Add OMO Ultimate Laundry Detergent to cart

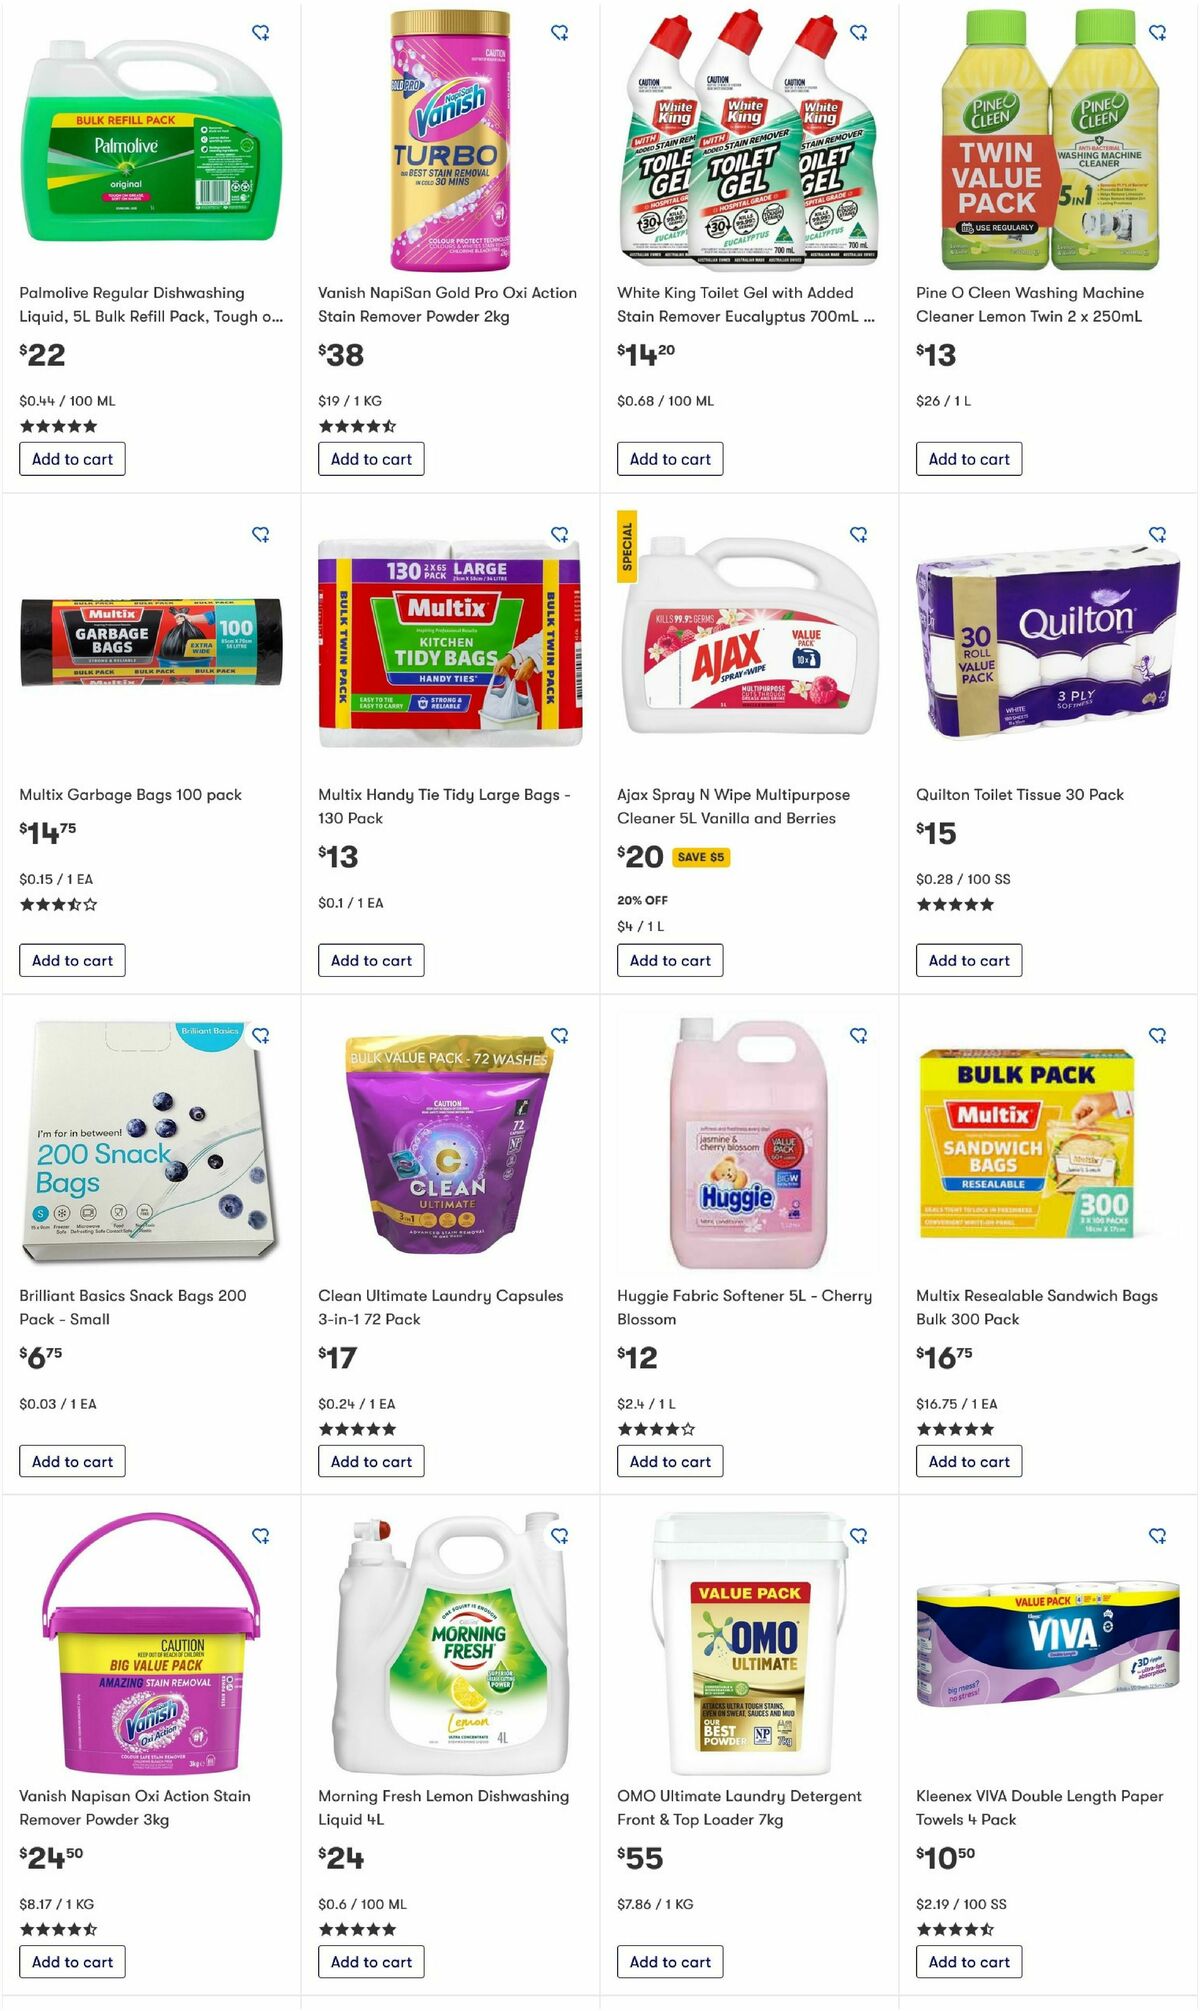click(x=669, y=1961)
